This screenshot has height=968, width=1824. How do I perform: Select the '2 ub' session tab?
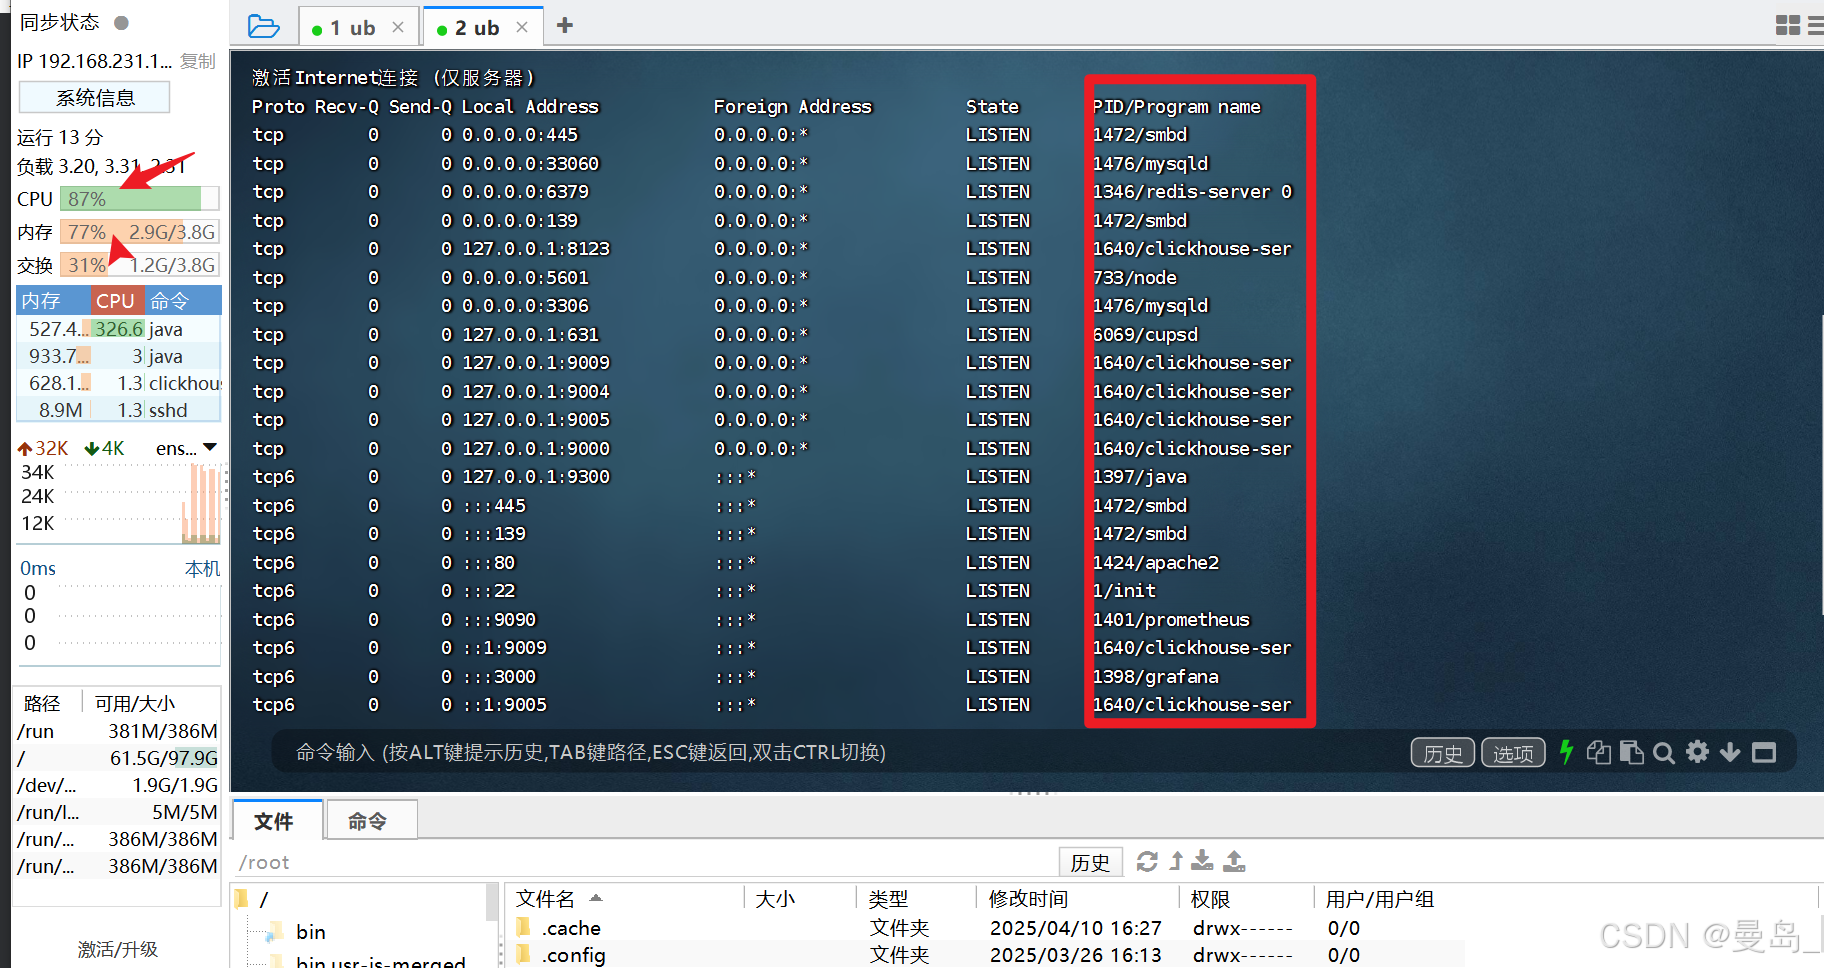pyautogui.click(x=477, y=28)
